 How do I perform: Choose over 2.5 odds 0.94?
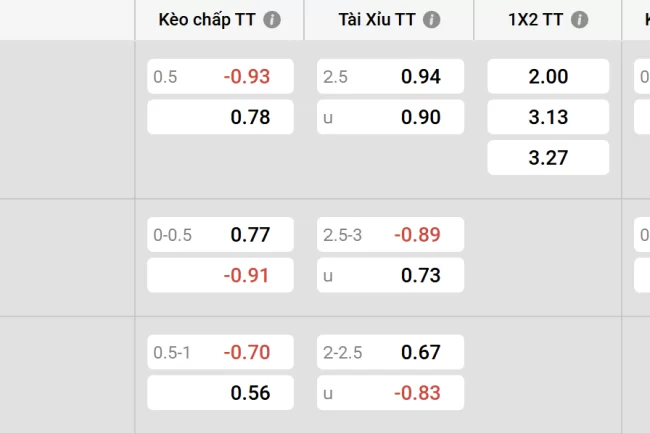(391, 77)
